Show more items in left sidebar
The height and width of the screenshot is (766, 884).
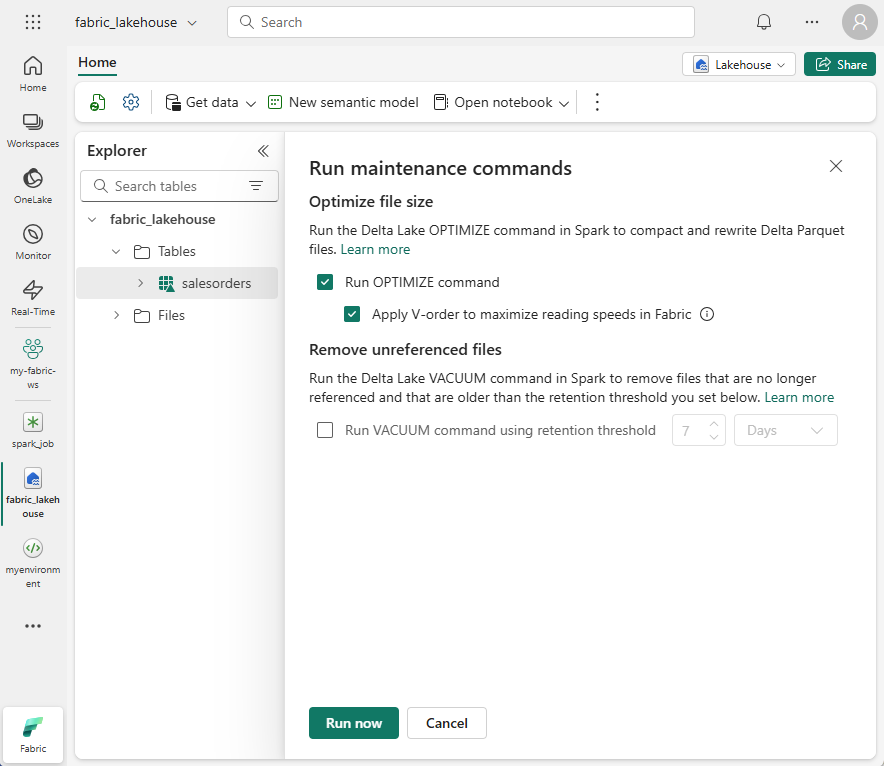pos(33,626)
